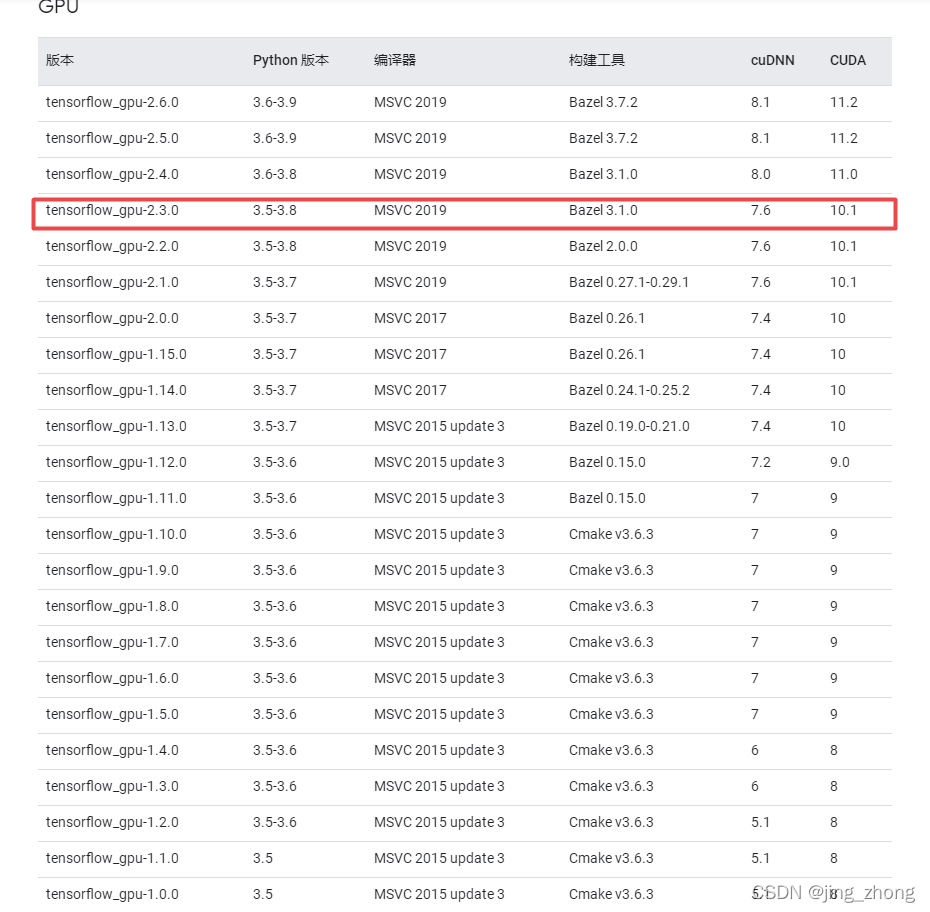This screenshot has width=930, height=912.
Task: Click MSVC 2015 update 3 in tensorflow_gpu-1.13.0 row
Action: click(439, 426)
